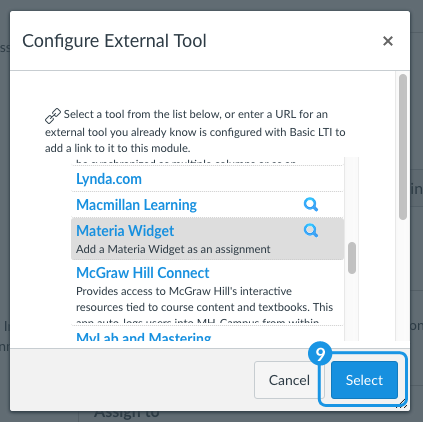Click the blue number 9 step badge
Image resolution: width=423 pixels, height=422 pixels.
(x=320, y=354)
